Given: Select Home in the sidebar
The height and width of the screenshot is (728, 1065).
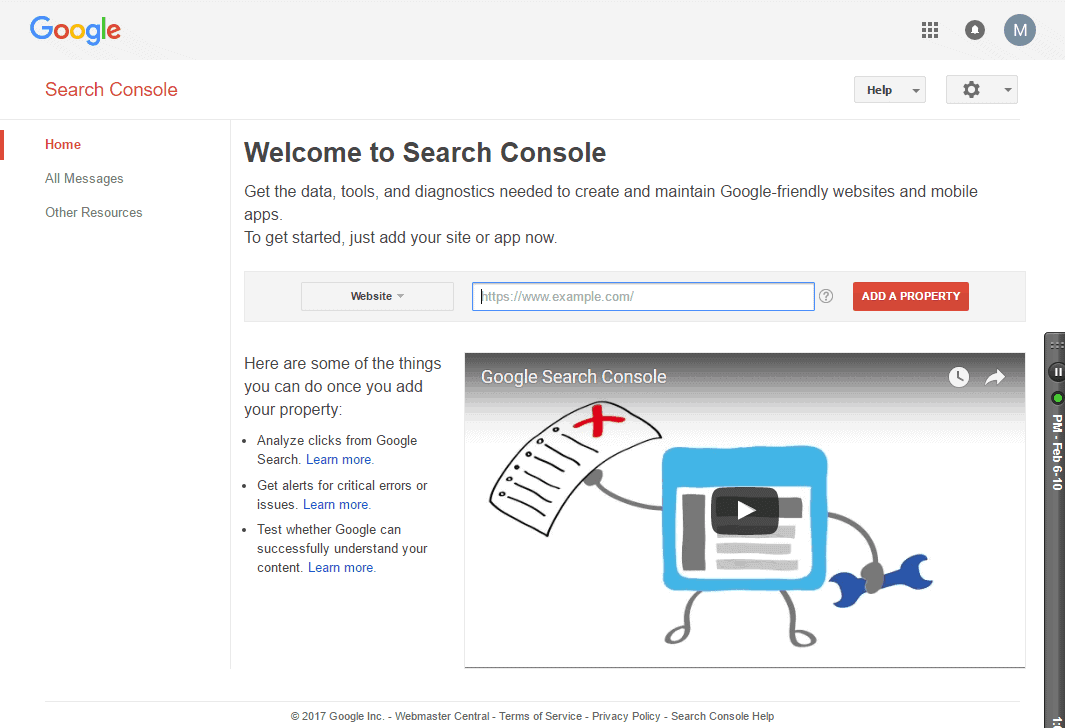Looking at the screenshot, I should pyautogui.click(x=62, y=145).
